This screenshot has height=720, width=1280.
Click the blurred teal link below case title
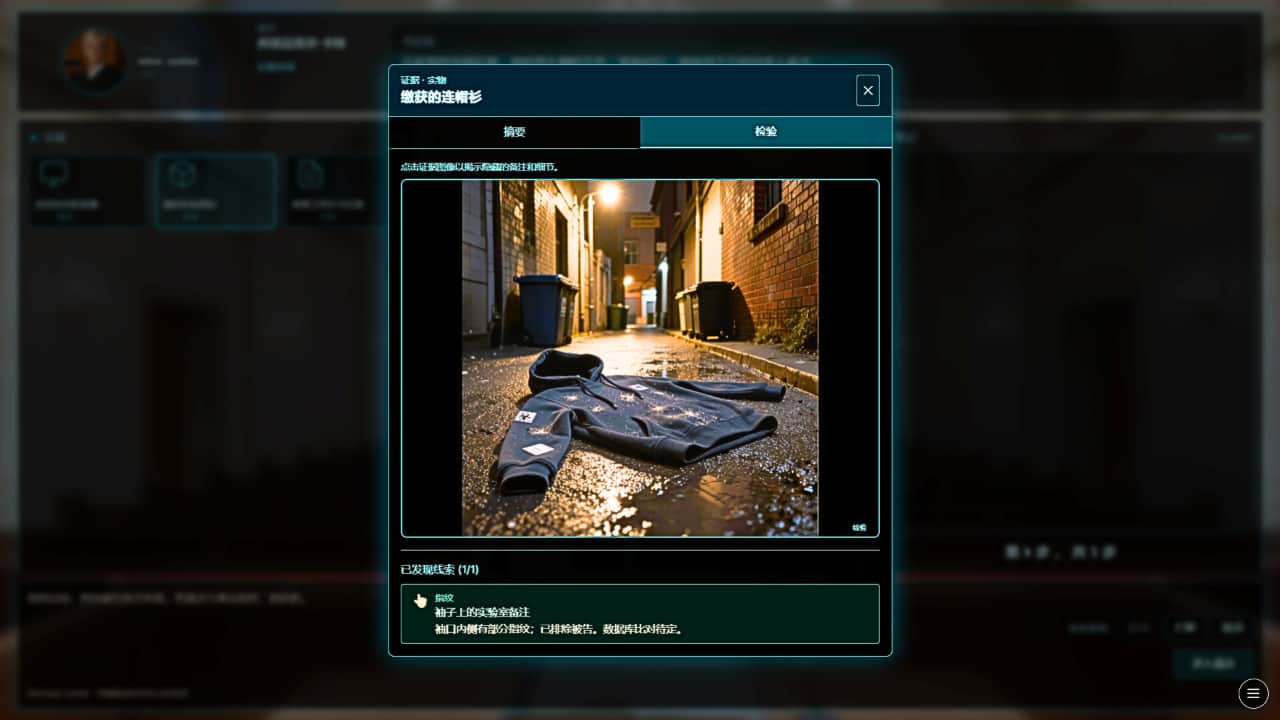[276, 67]
